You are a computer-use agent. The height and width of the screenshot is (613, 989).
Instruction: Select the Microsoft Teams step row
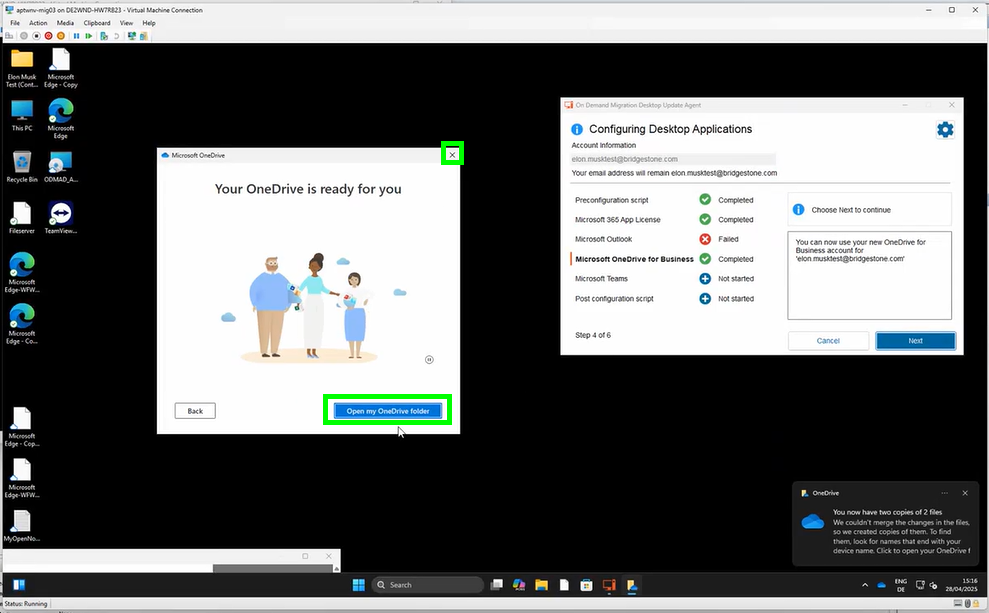(664, 279)
